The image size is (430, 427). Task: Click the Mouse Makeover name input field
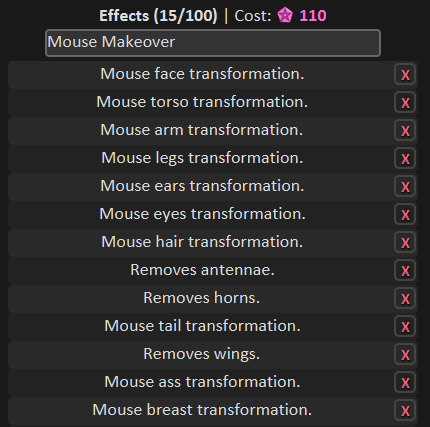213,43
